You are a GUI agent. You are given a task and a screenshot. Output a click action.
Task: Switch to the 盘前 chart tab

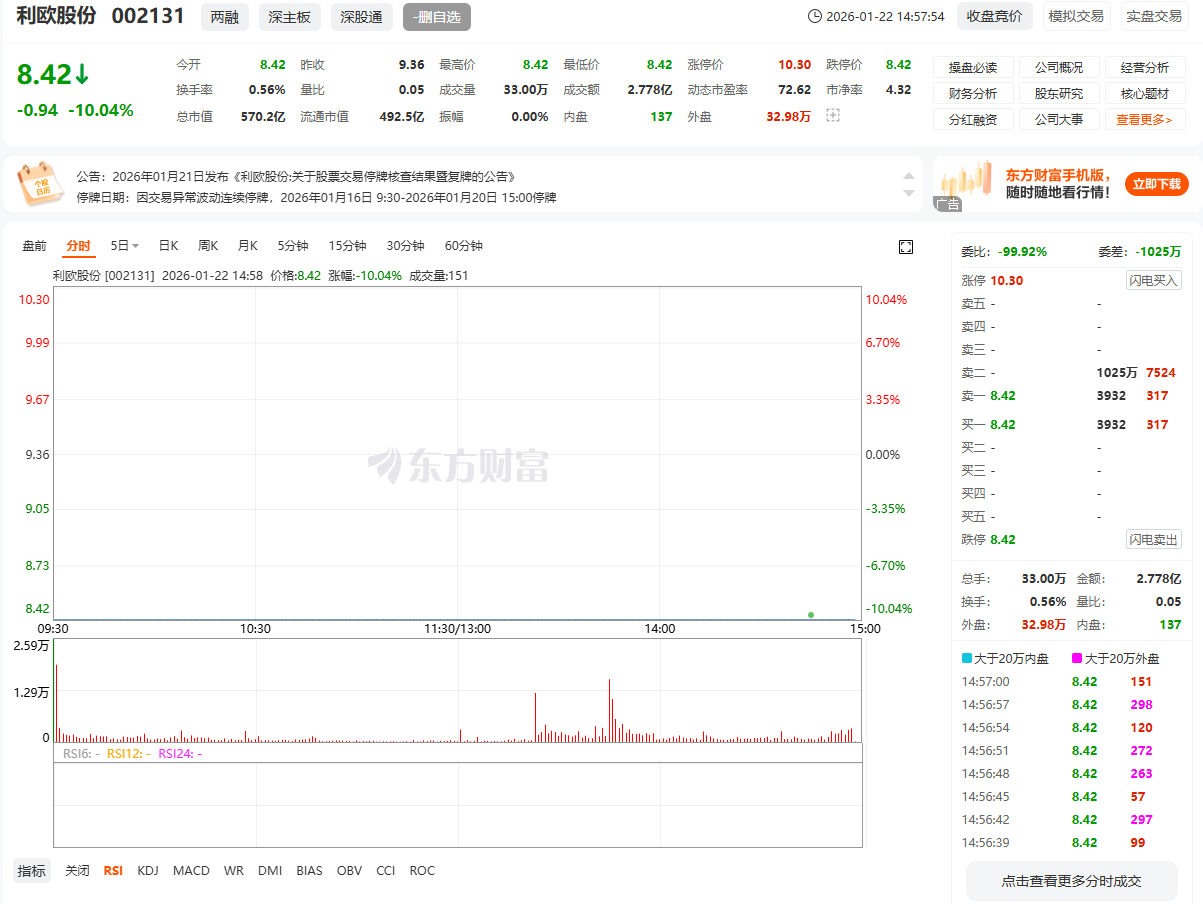34,246
